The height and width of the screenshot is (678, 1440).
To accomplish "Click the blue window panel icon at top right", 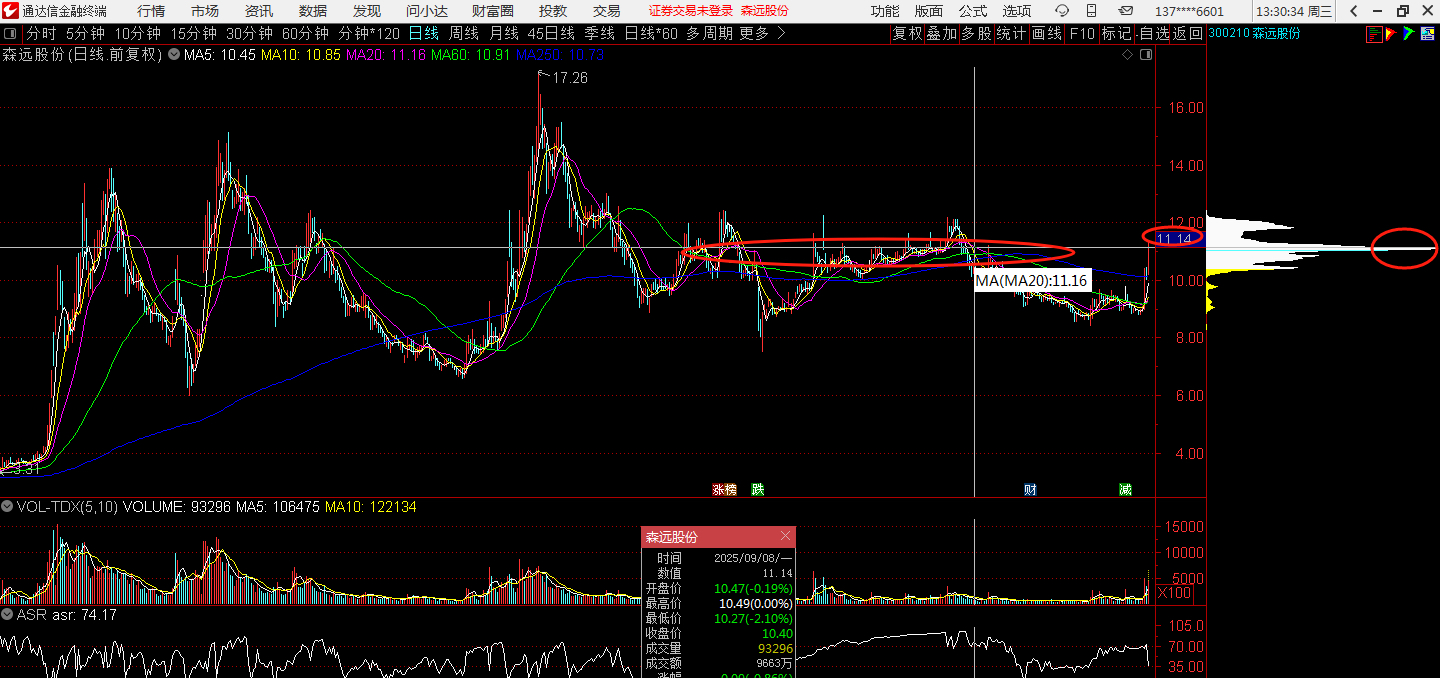I will point(1429,34).
